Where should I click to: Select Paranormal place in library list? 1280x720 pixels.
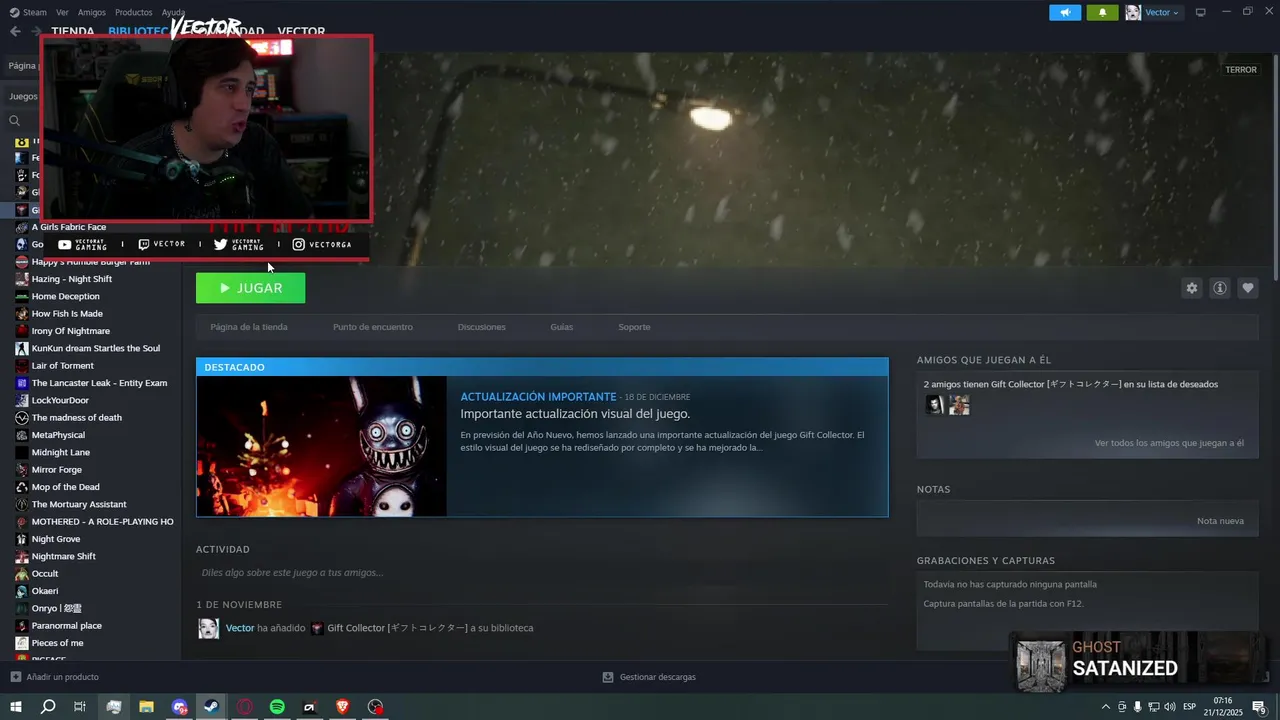(x=67, y=626)
